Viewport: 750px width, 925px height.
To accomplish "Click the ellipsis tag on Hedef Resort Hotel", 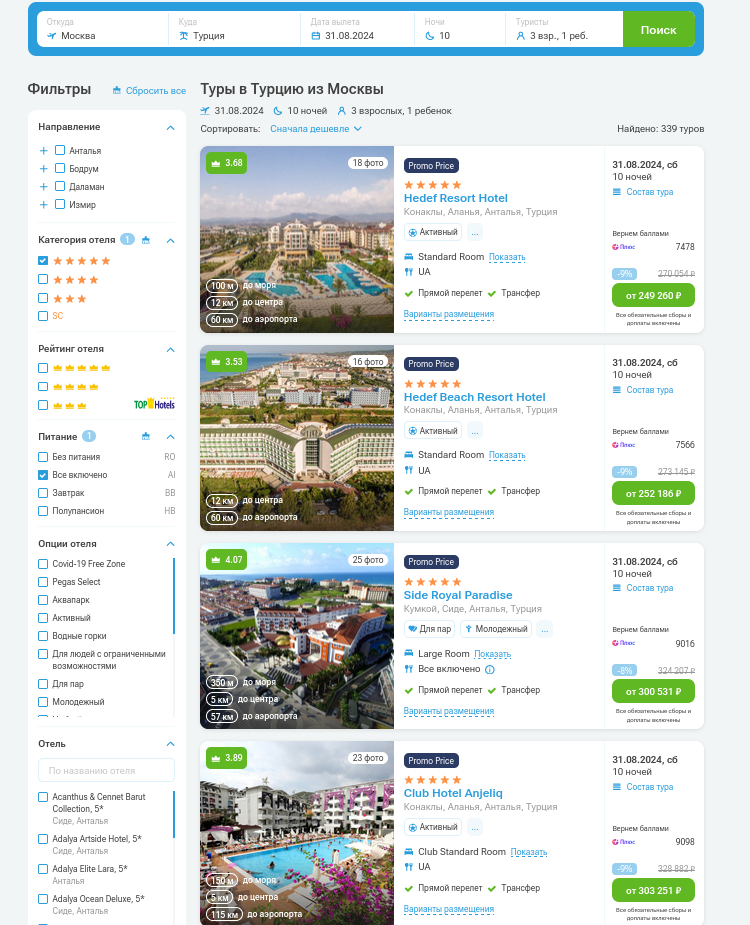I will [474, 232].
